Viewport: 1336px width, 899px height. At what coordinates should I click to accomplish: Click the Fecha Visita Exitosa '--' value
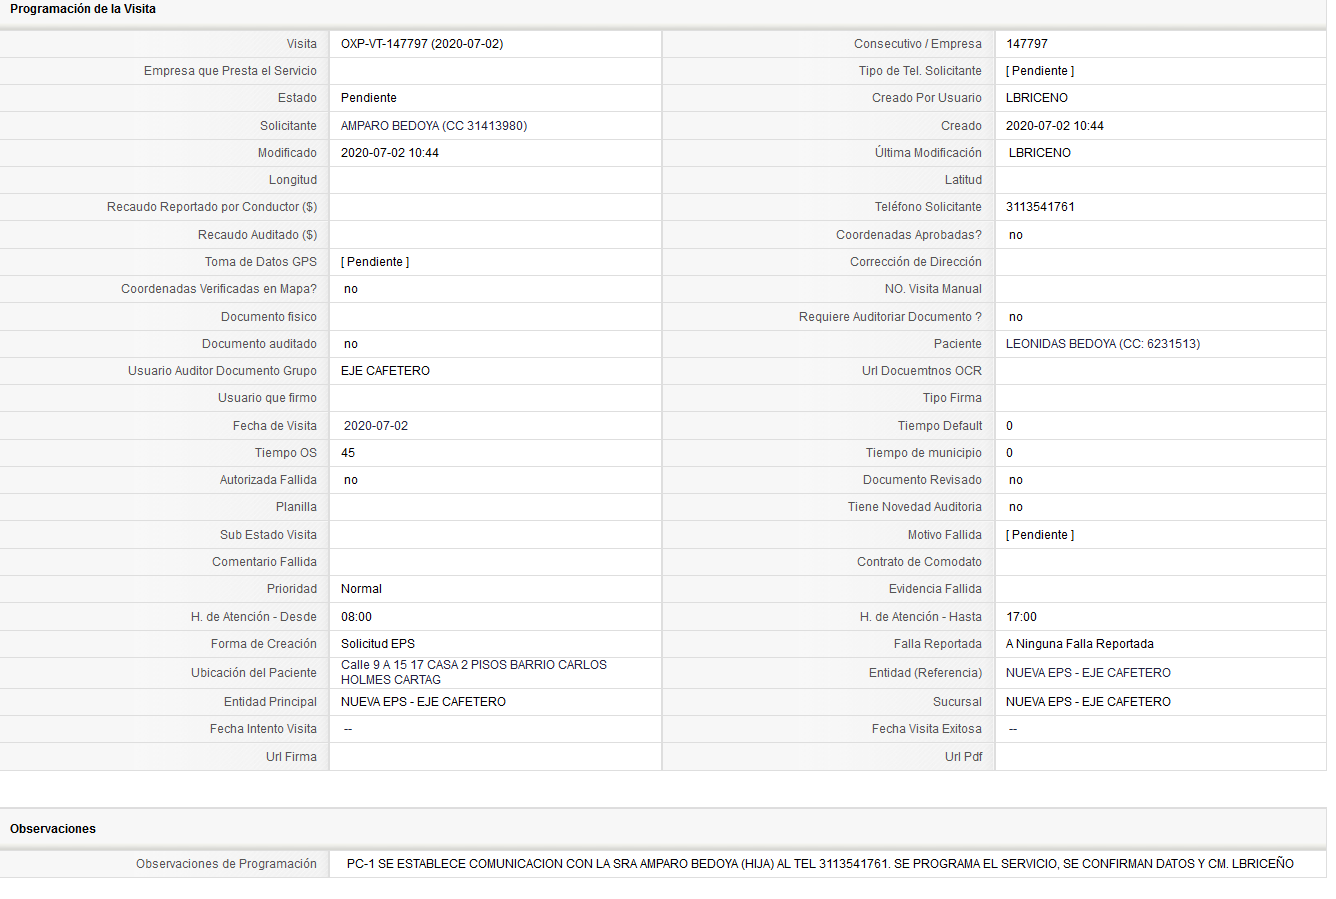[1013, 729]
